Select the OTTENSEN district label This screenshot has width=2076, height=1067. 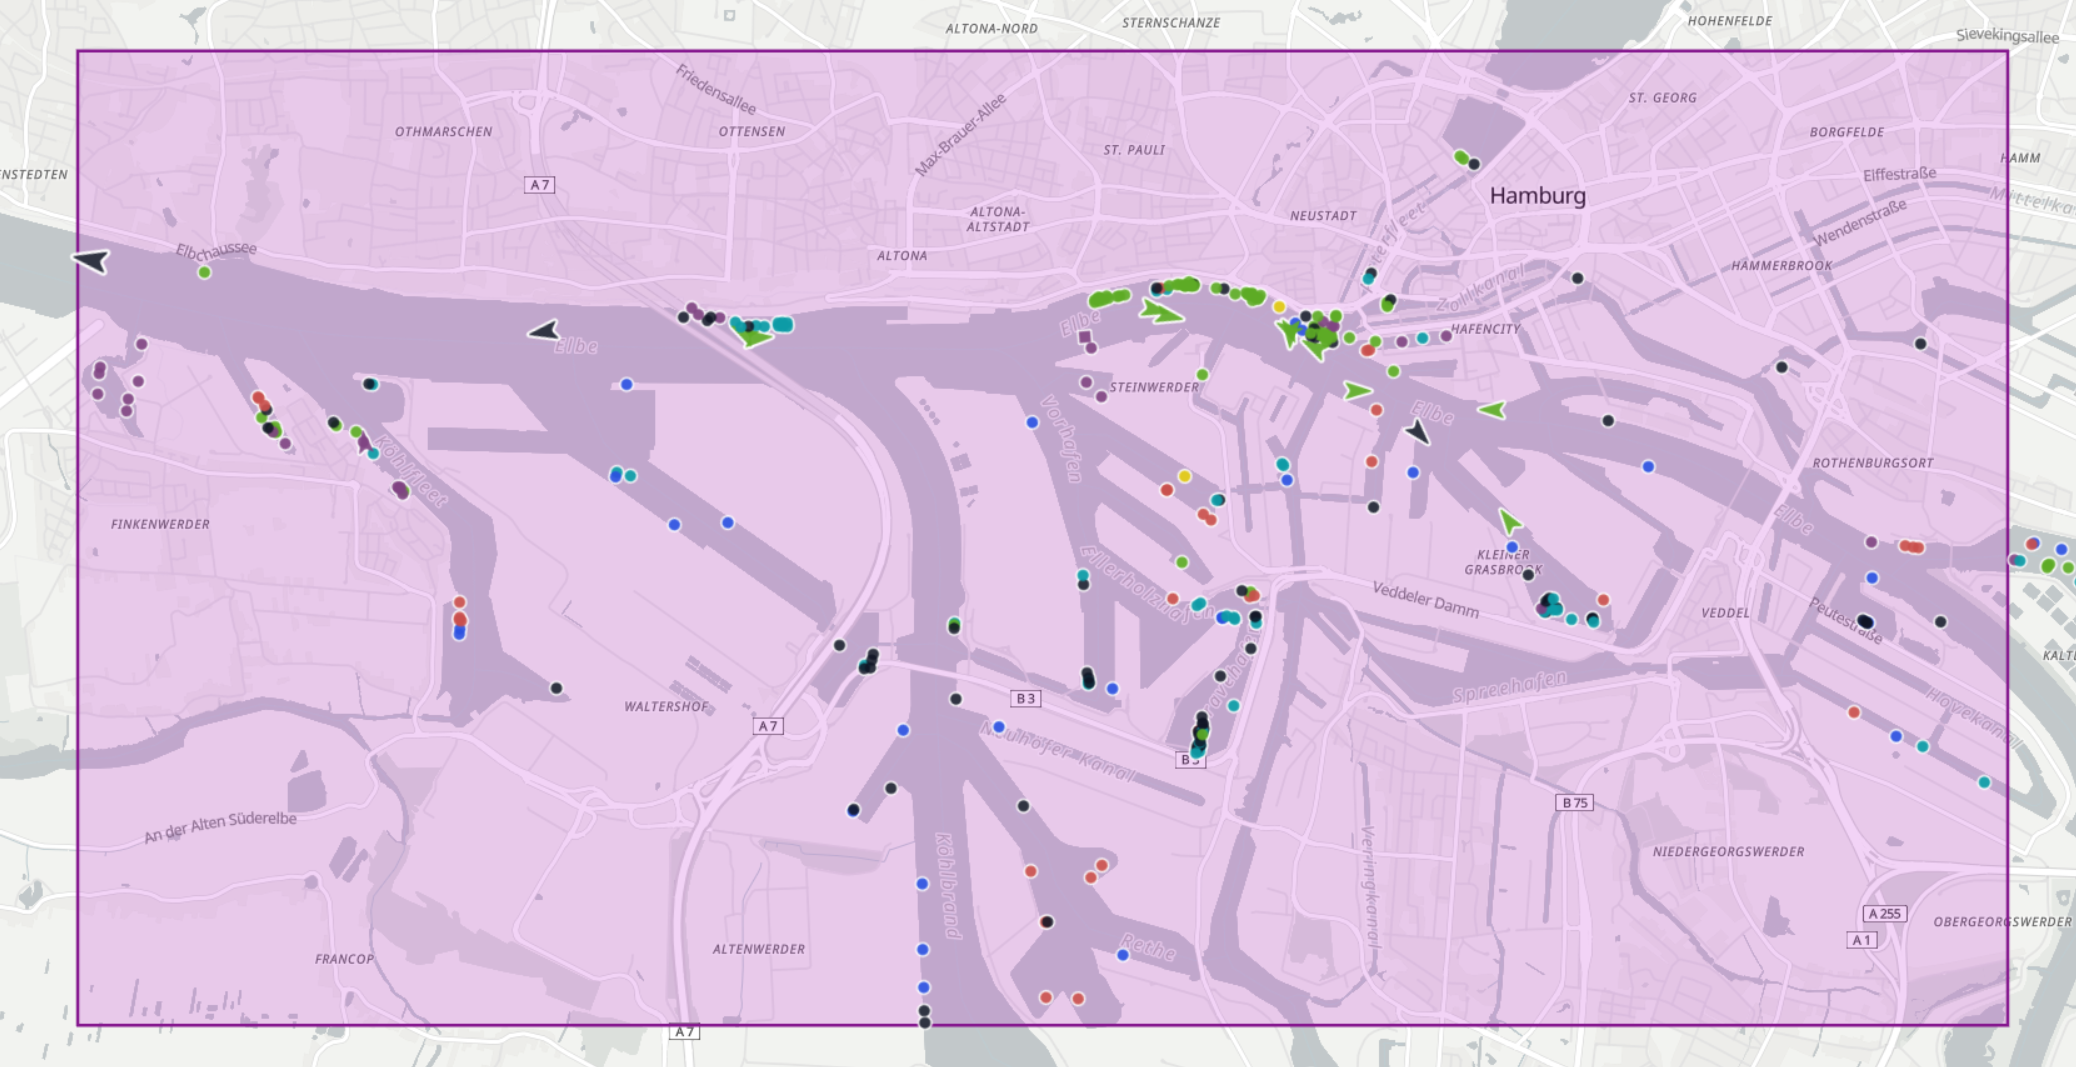point(752,131)
